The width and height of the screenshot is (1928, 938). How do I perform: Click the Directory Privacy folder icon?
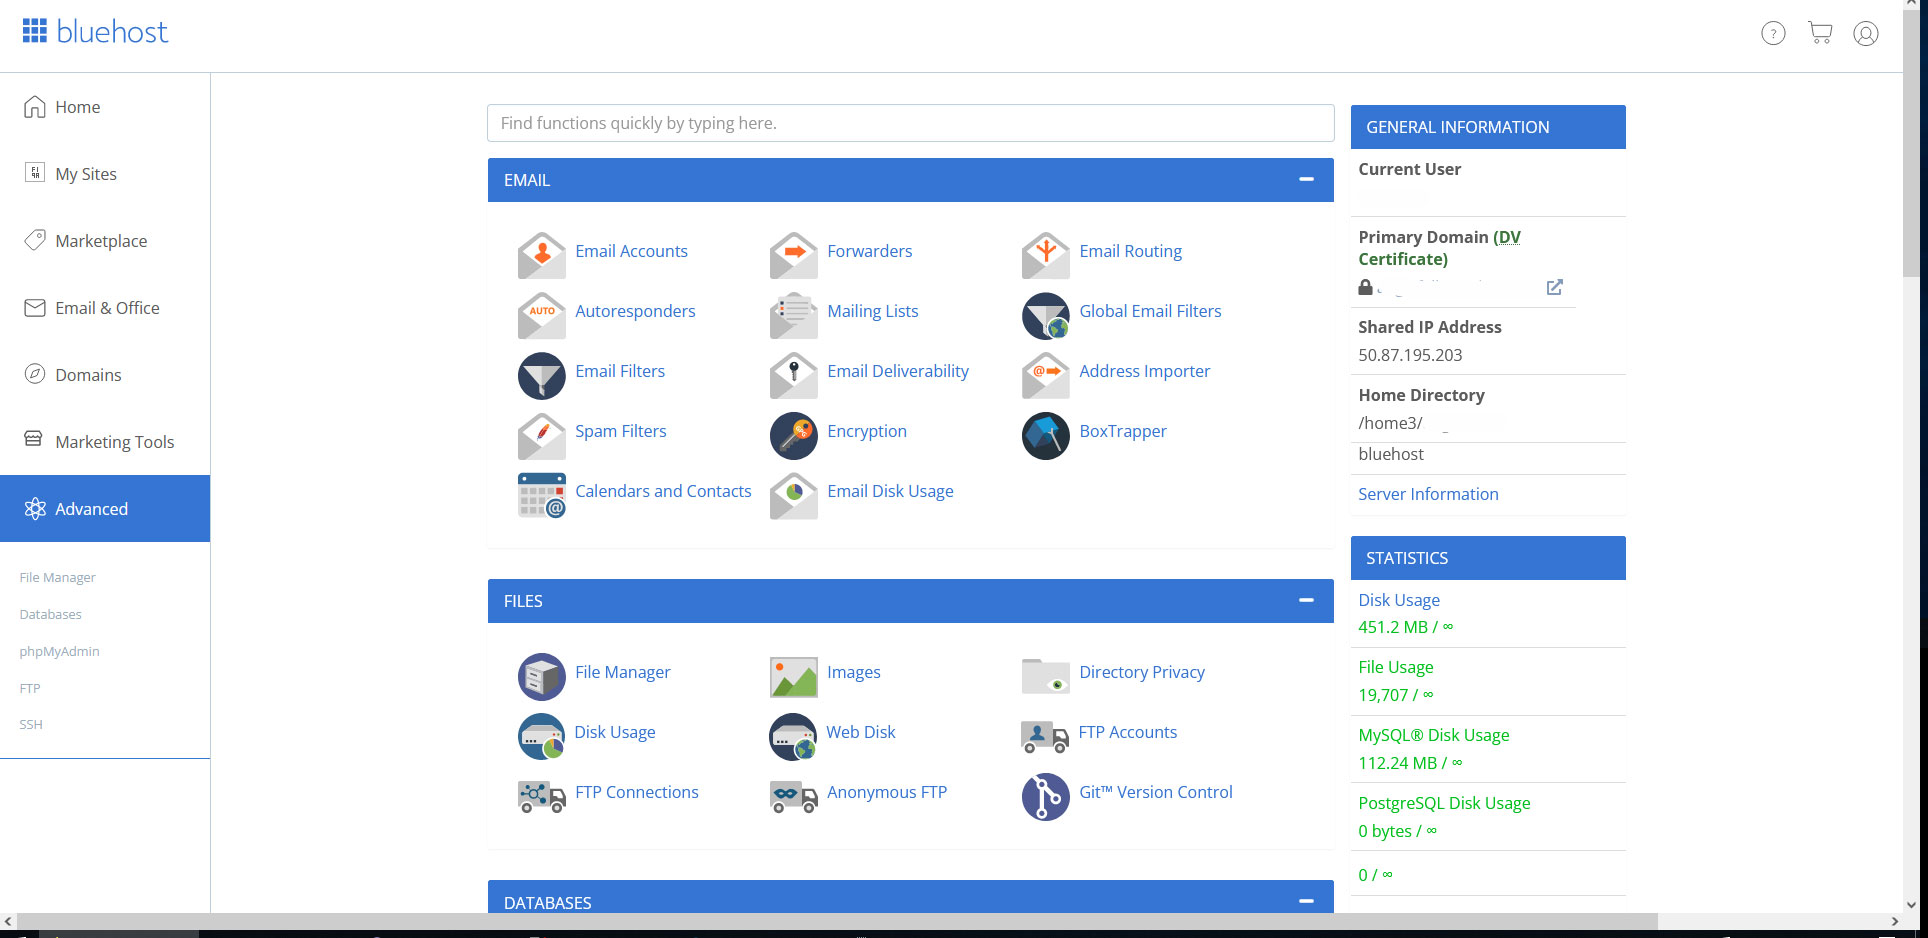tap(1046, 676)
